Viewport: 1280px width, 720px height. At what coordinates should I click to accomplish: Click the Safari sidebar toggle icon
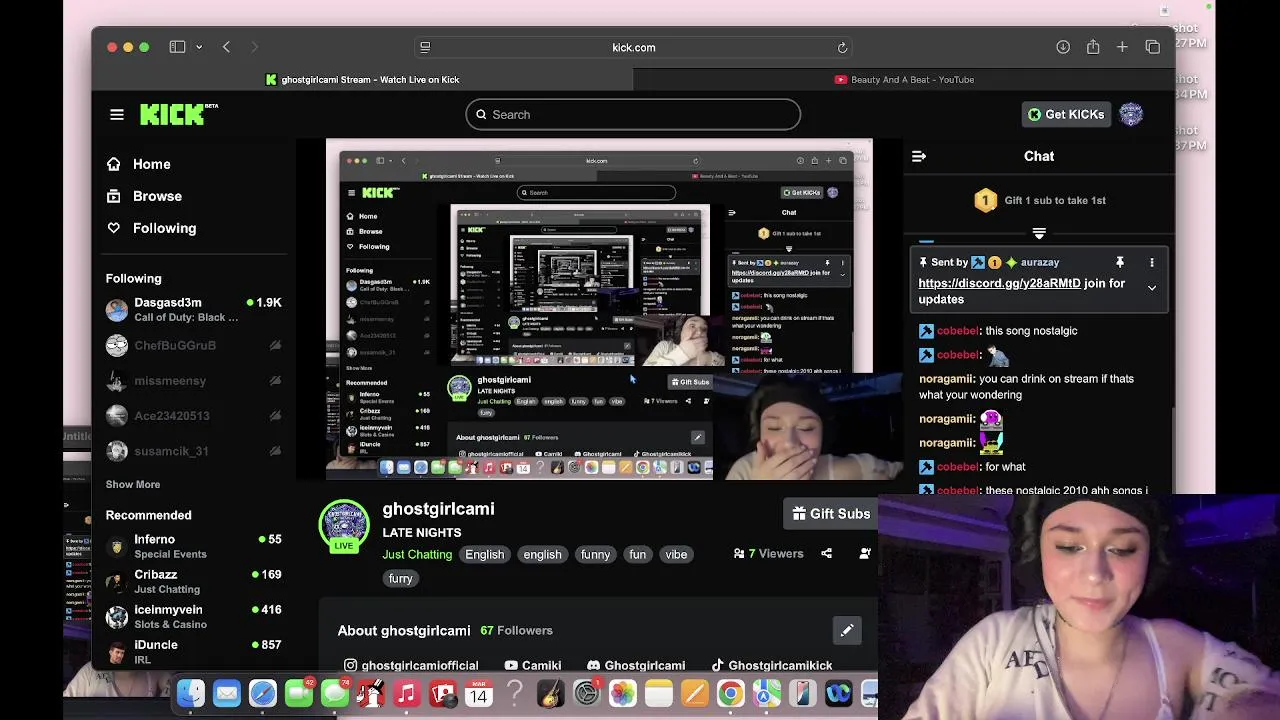click(177, 47)
